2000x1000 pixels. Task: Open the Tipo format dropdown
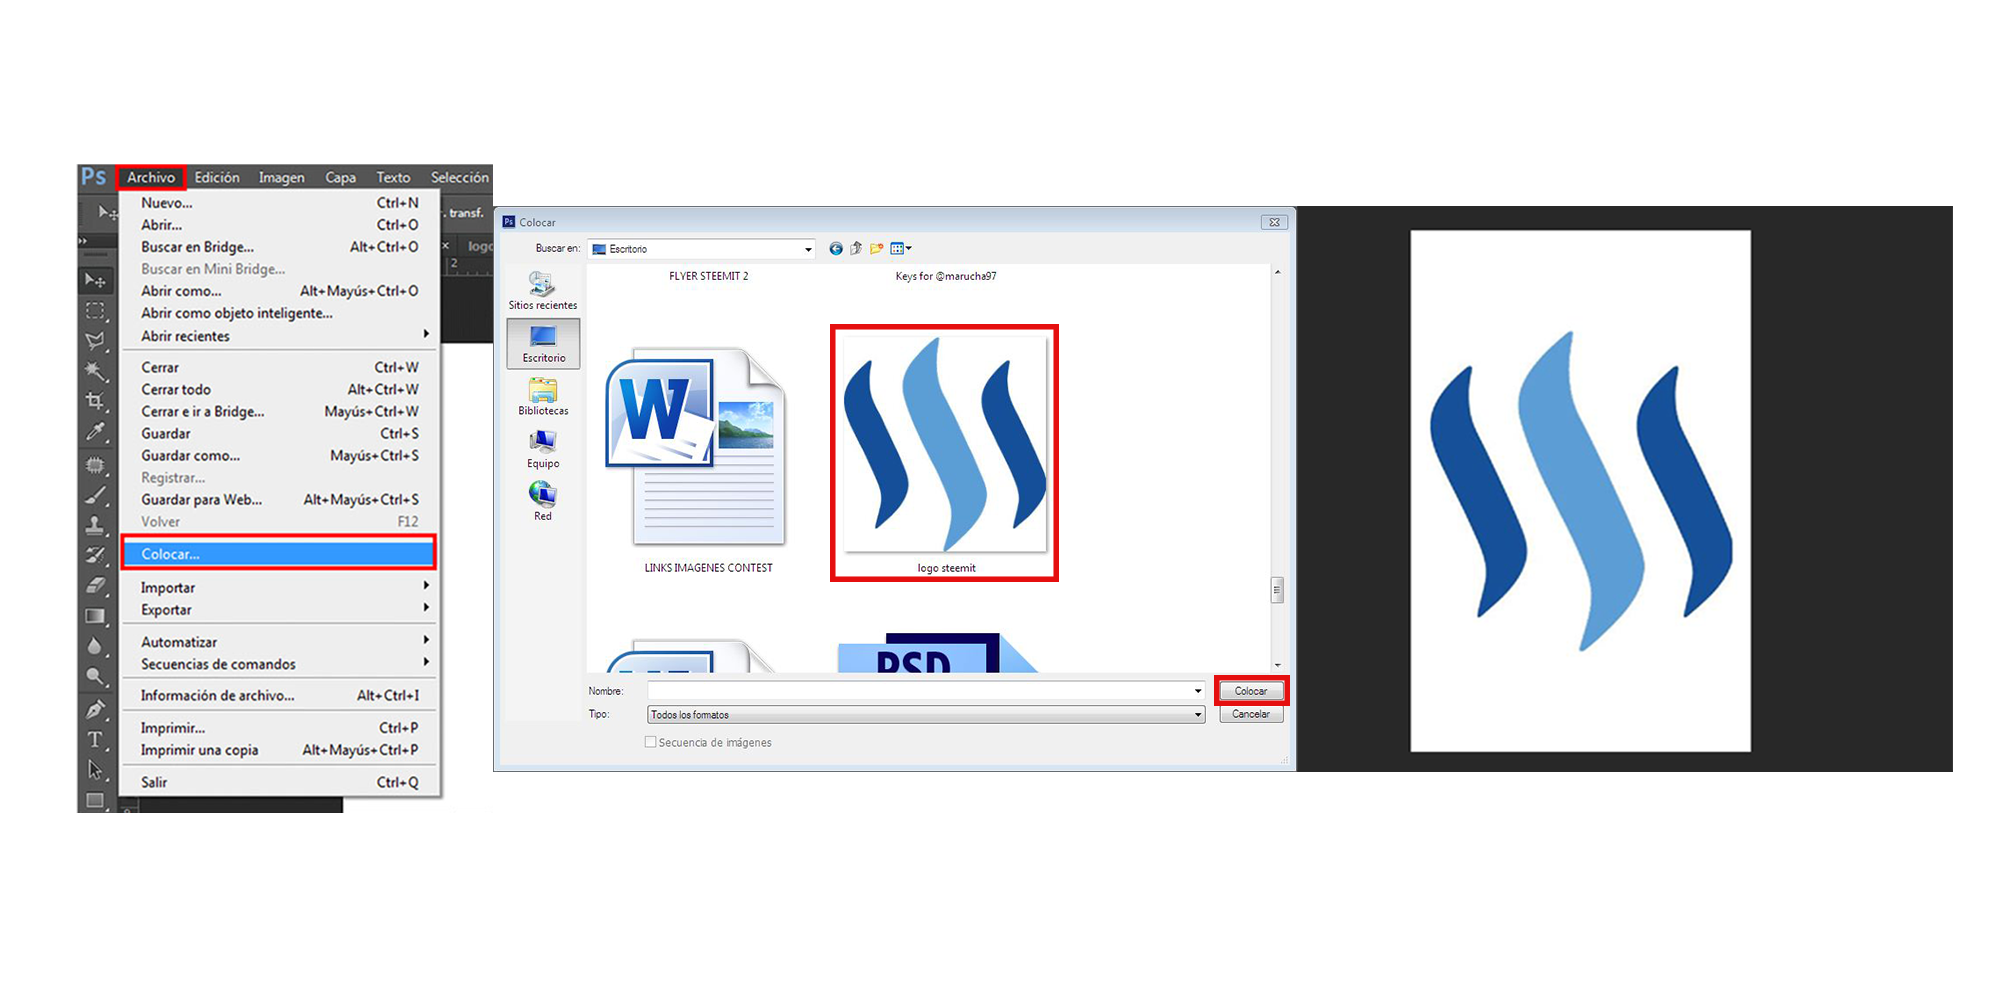click(926, 715)
